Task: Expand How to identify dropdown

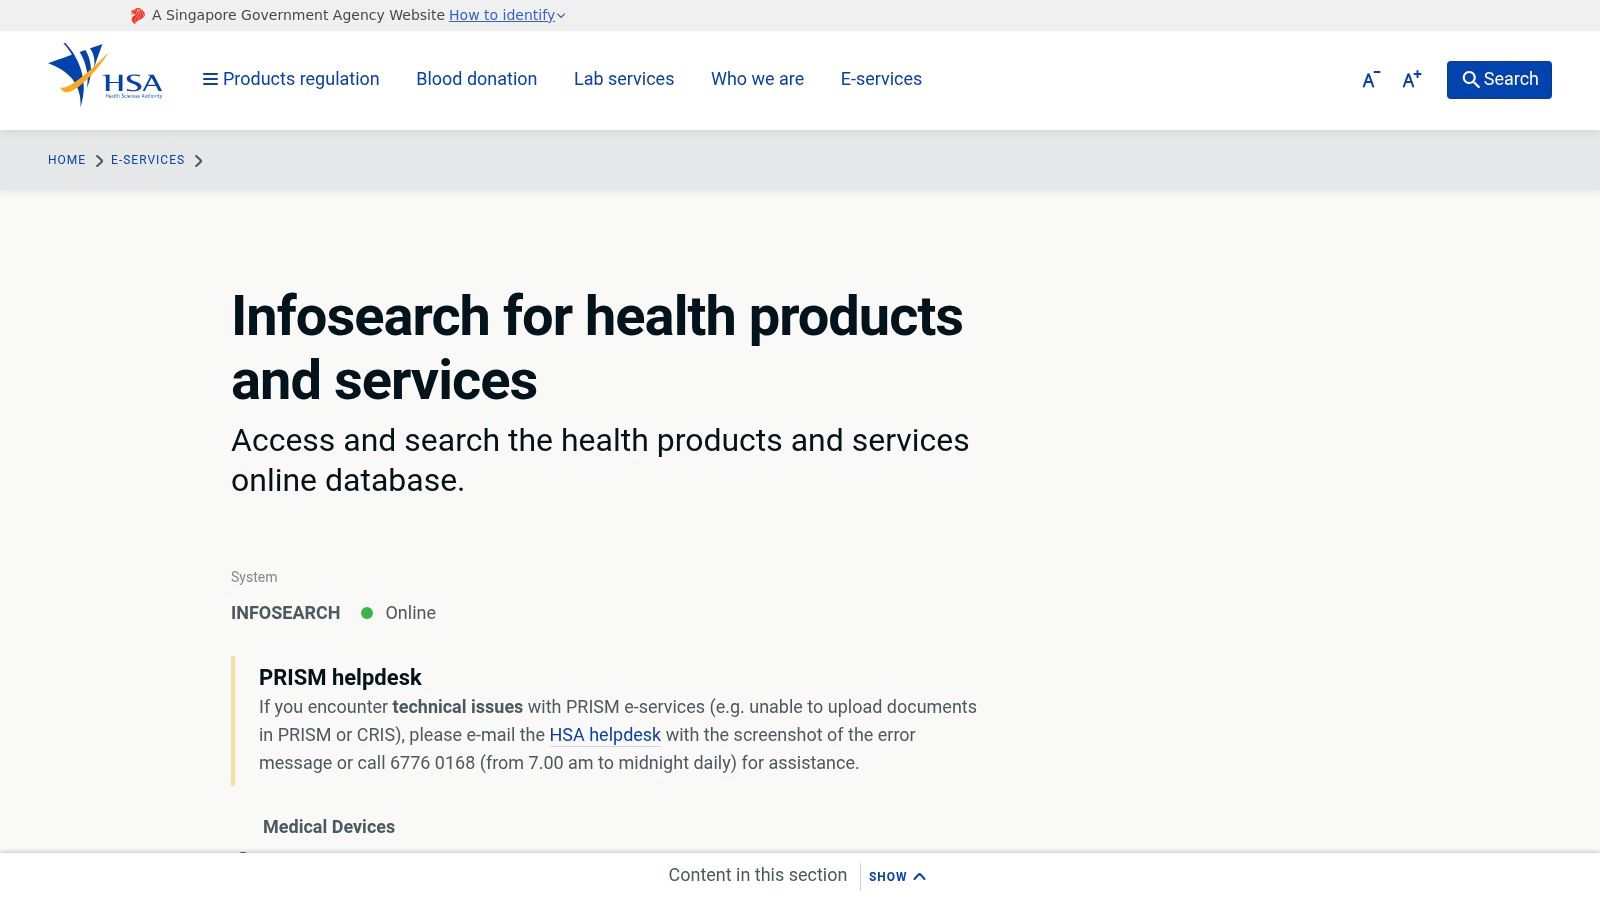Action: [x=507, y=15]
